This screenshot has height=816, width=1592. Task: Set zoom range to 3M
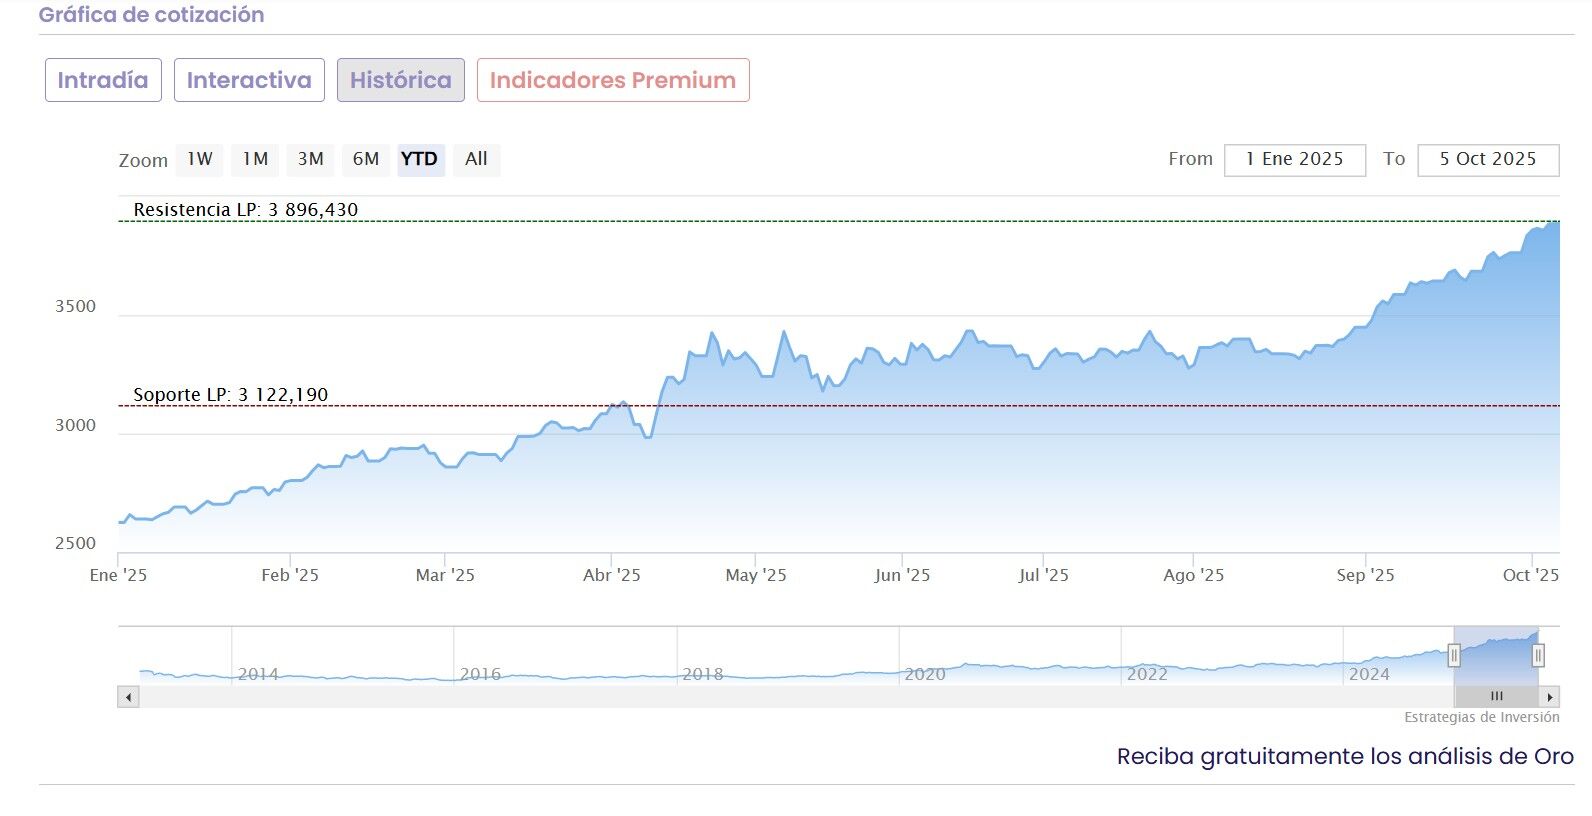click(x=310, y=159)
